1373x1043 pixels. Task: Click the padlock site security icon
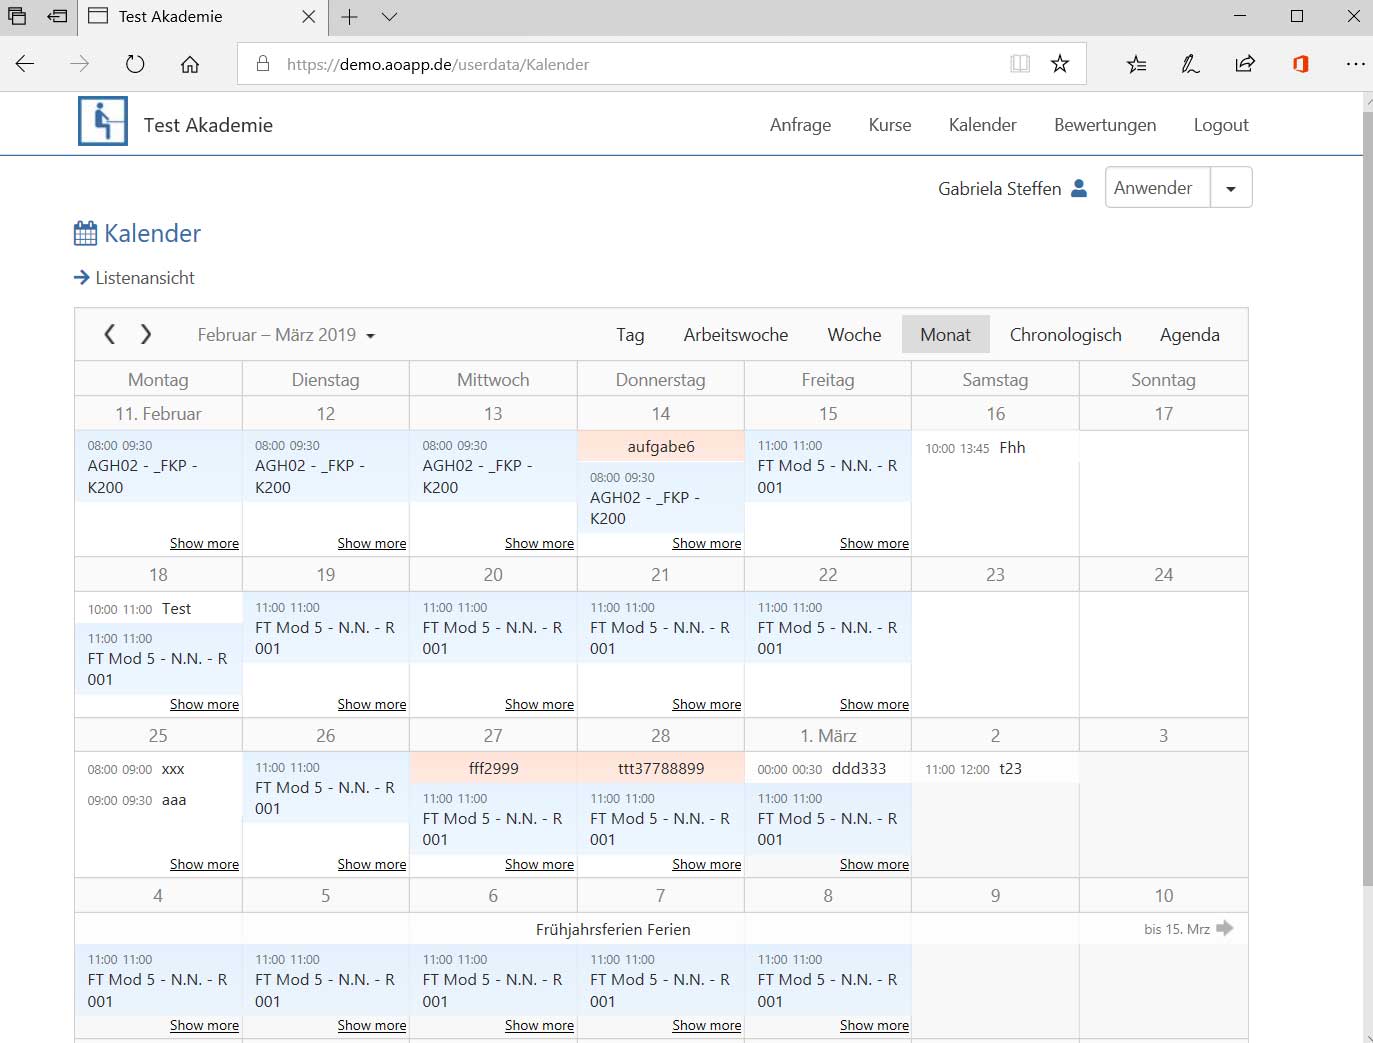[263, 64]
